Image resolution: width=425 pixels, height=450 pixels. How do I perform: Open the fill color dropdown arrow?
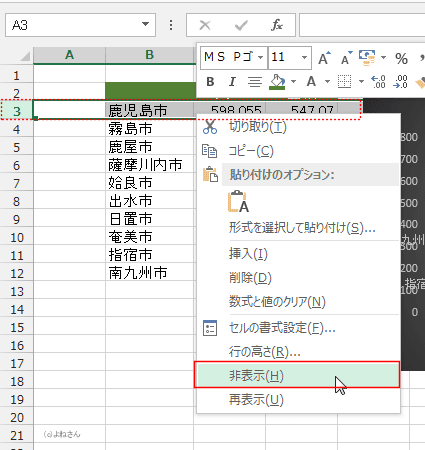[x=293, y=82]
